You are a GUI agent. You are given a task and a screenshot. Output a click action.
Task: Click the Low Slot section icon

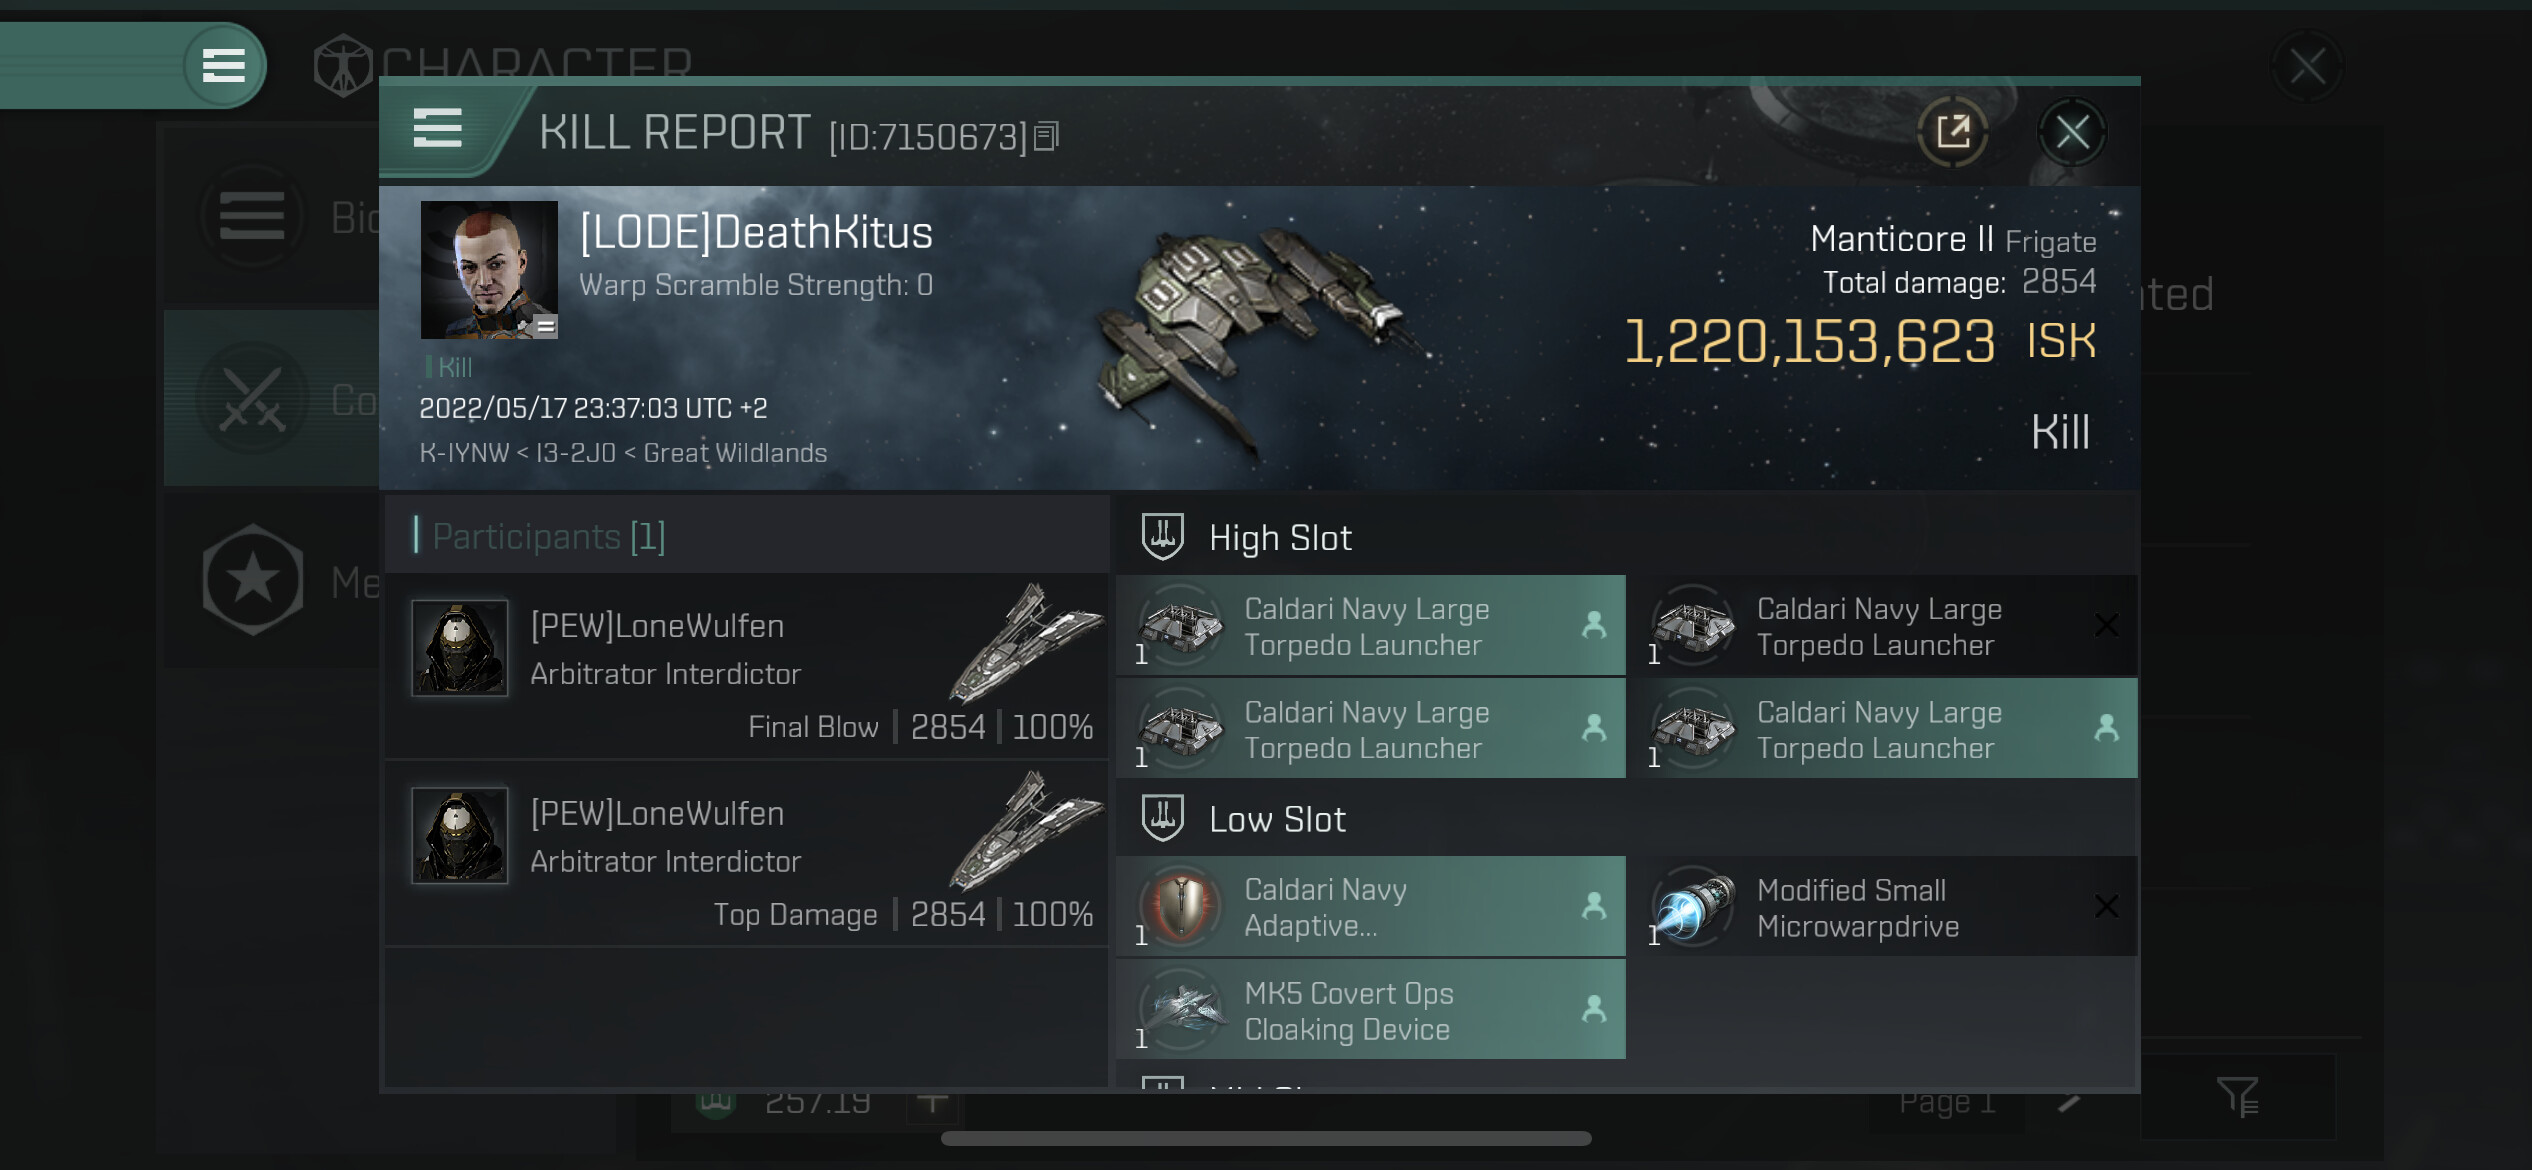pyautogui.click(x=1162, y=818)
